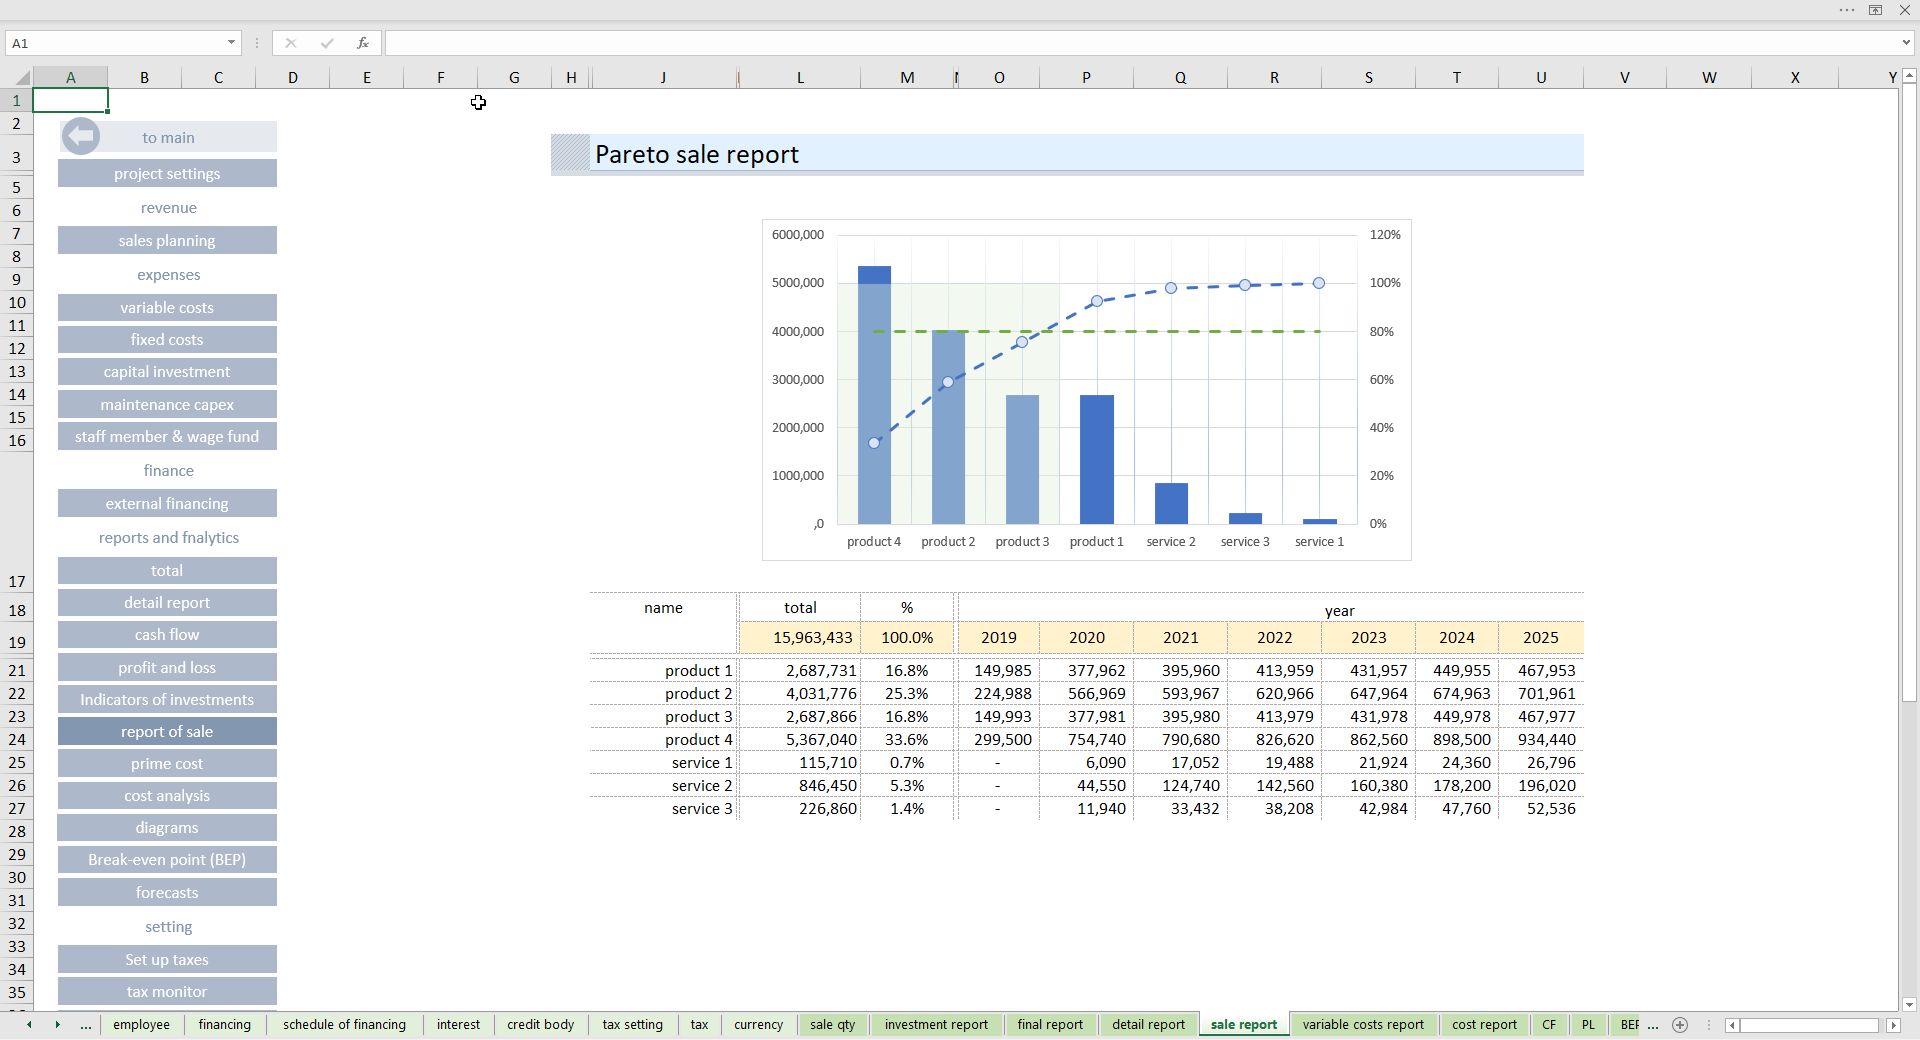Click the 'cost analysis' button
Viewport: 1920px width, 1040px height.
pos(167,795)
